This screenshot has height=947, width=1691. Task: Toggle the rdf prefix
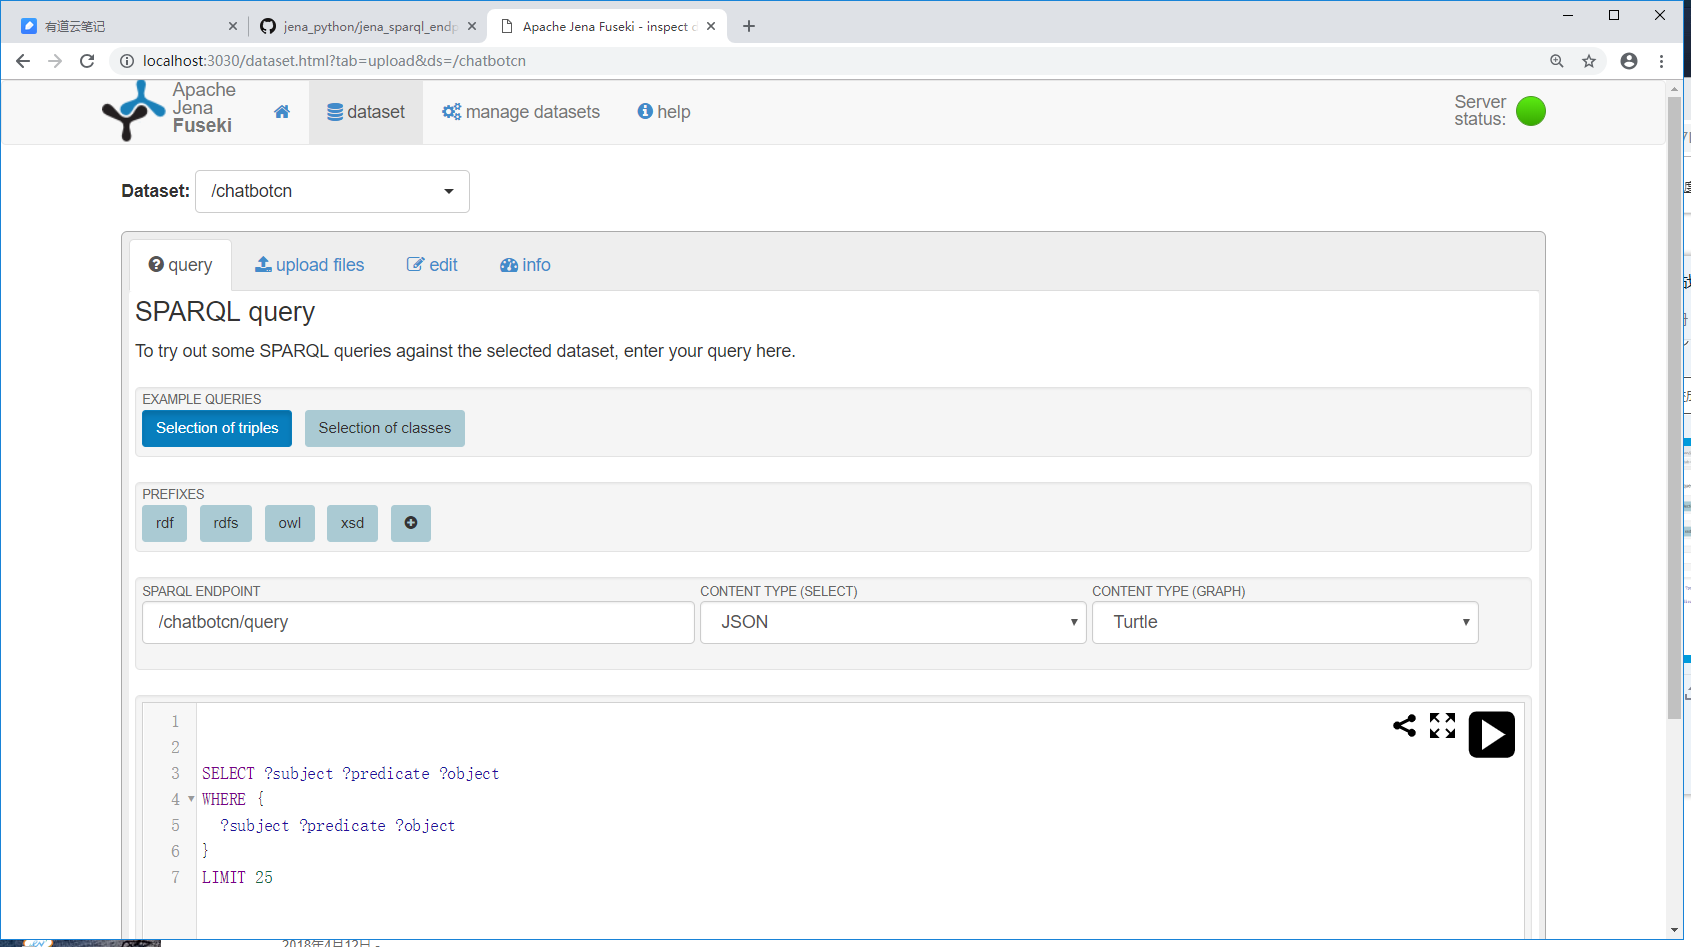(165, 523)
